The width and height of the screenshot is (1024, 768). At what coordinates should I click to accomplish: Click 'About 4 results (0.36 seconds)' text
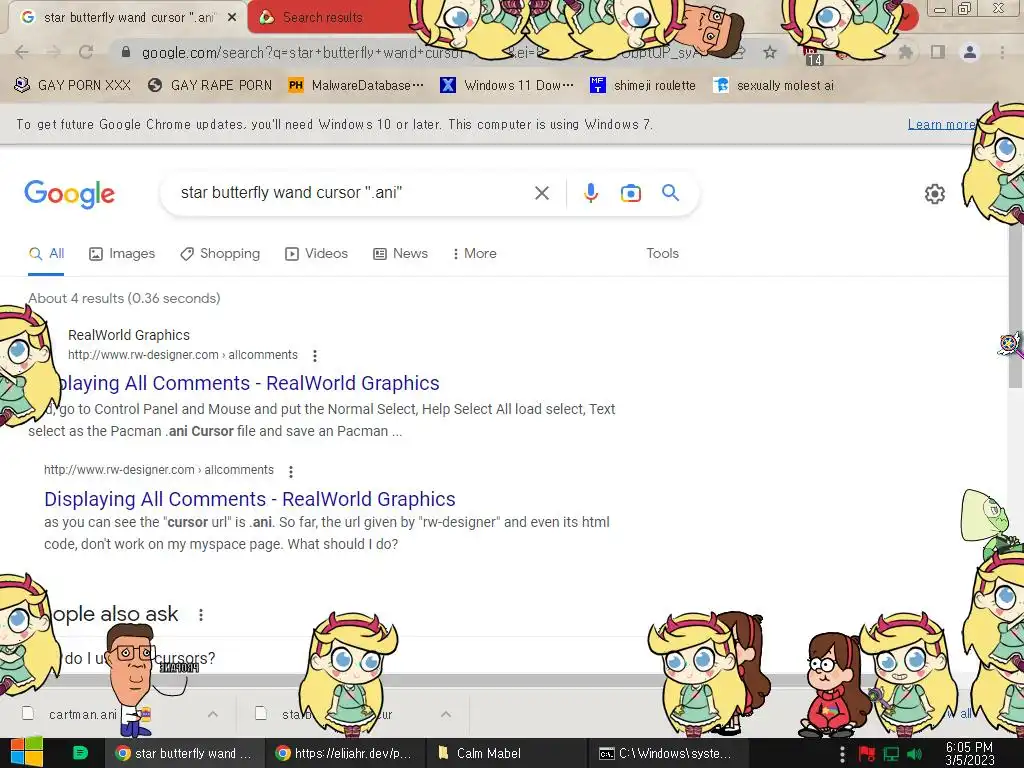point(124,298)
